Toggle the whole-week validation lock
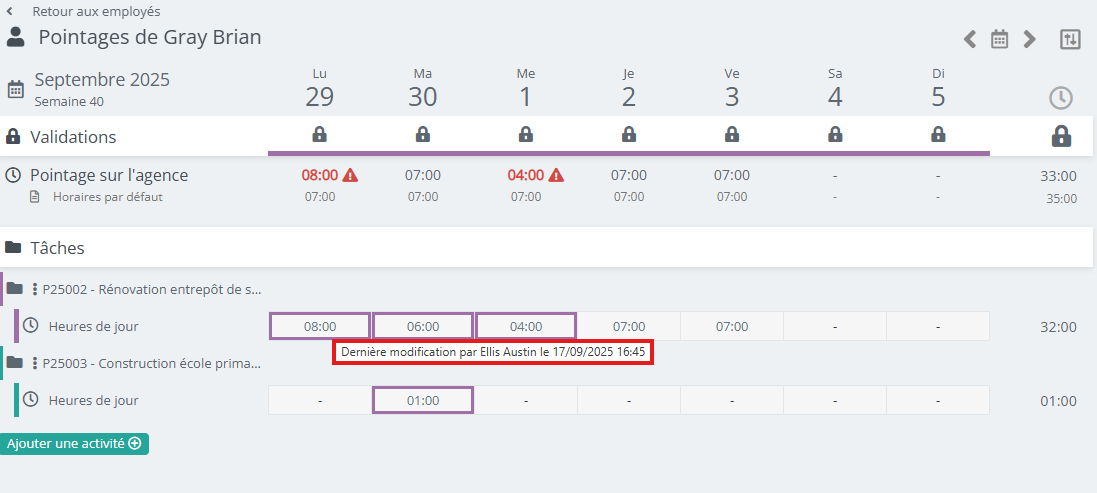The image size is (1097, 493). tap(1061, 136)
